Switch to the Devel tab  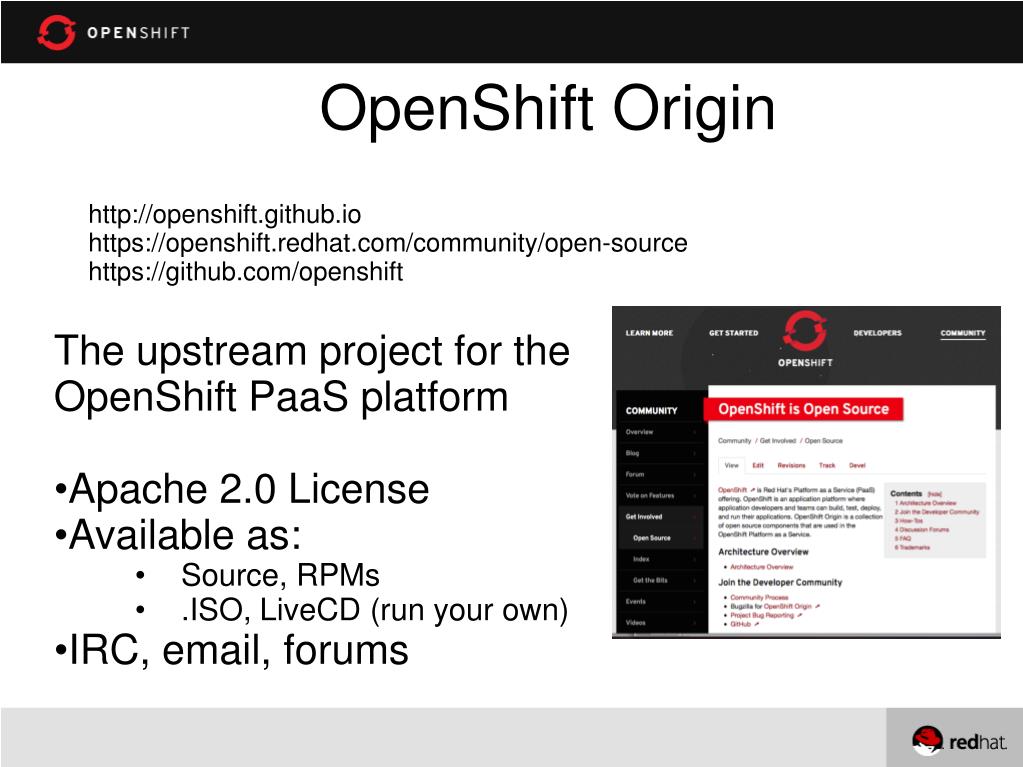(x=857, y=466)
